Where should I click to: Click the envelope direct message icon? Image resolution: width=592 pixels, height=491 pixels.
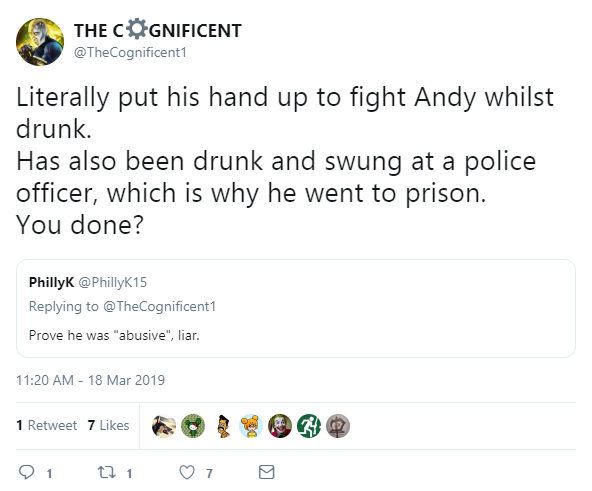267,472
